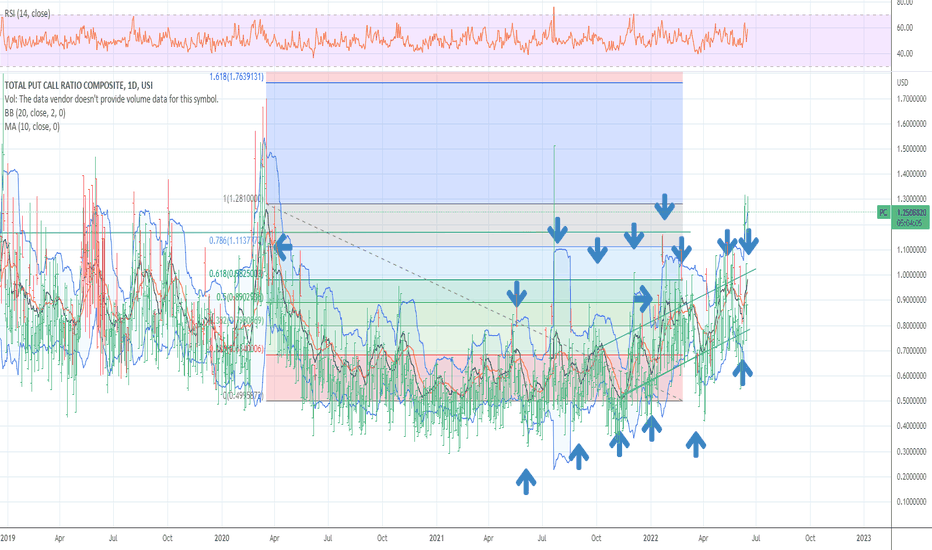The image size is (932, 550).
Task: Click 0.8000000 on the price axis
Action: point(911,326)
